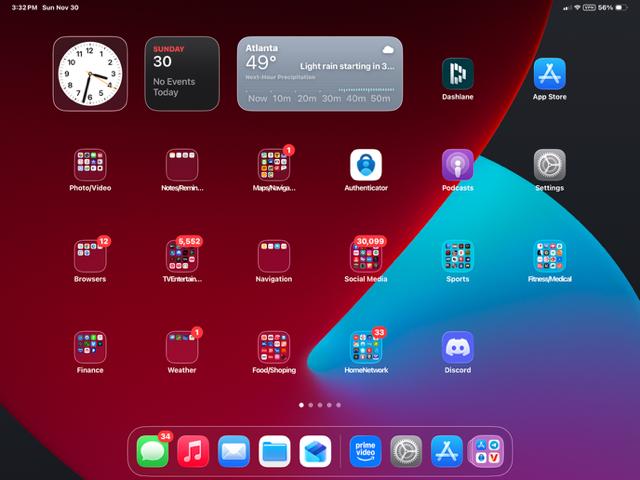Open the Mail app in dock
The image size is (640, 480).
tap(234, 451)
